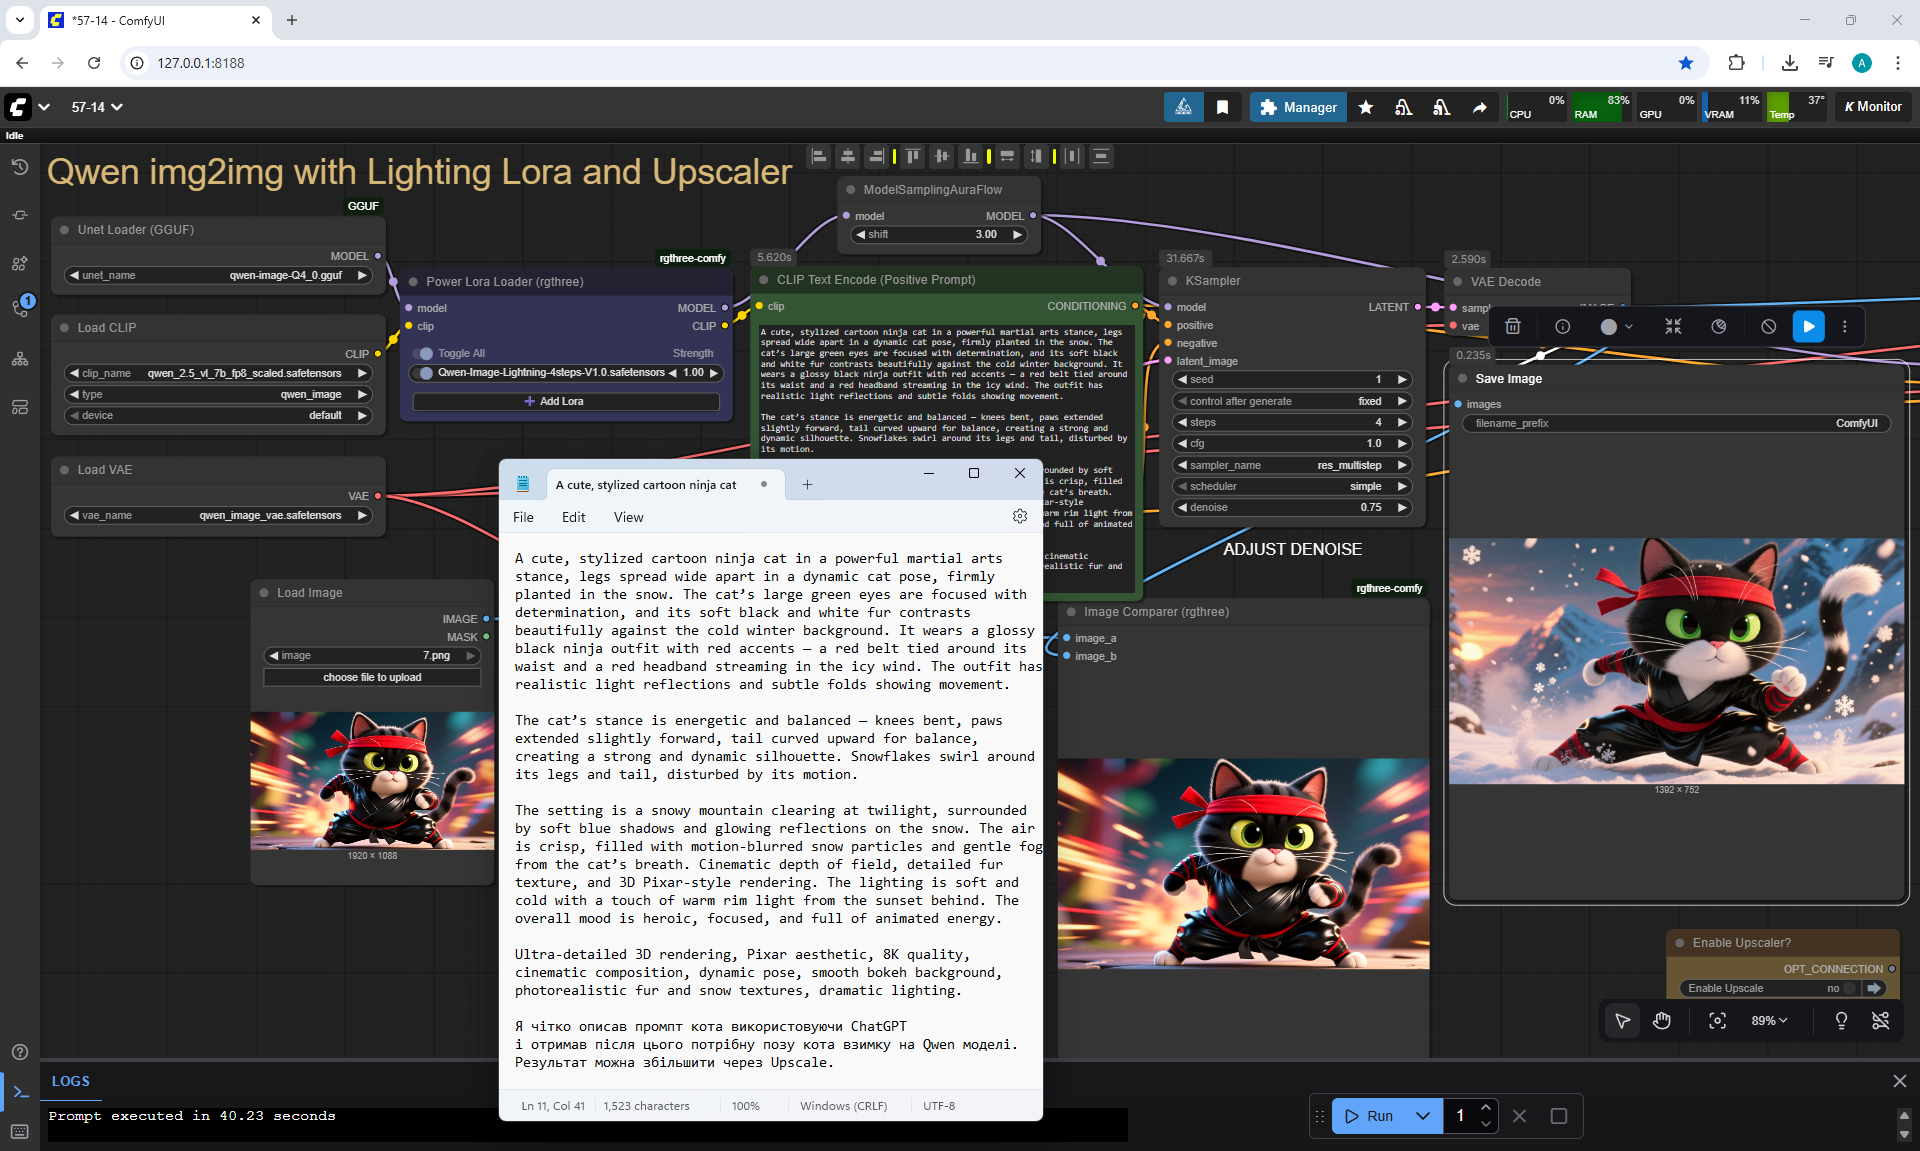Screen dimensions: 1920x1151
Task: Click choose file to upload button
Action: pyautogui.click(x=372, y=677)
